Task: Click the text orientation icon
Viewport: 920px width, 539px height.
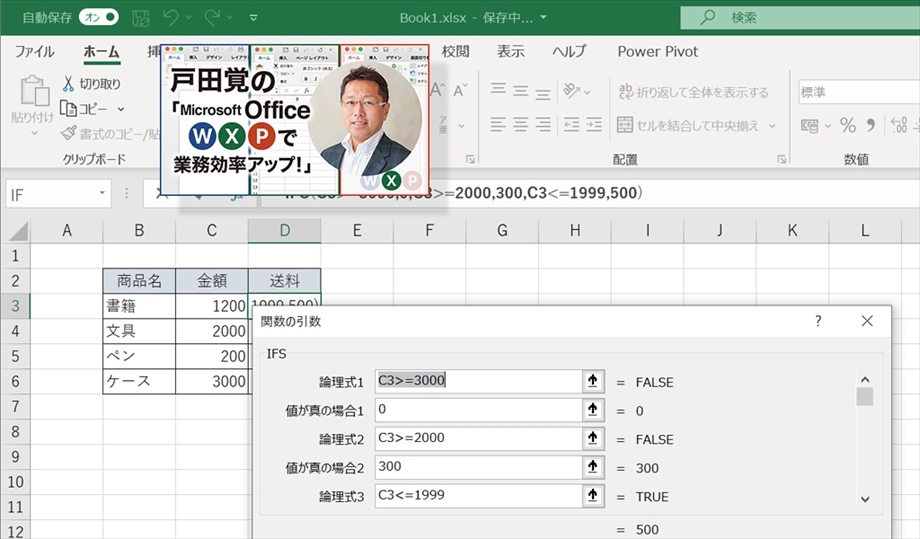Action: (571, 90)
